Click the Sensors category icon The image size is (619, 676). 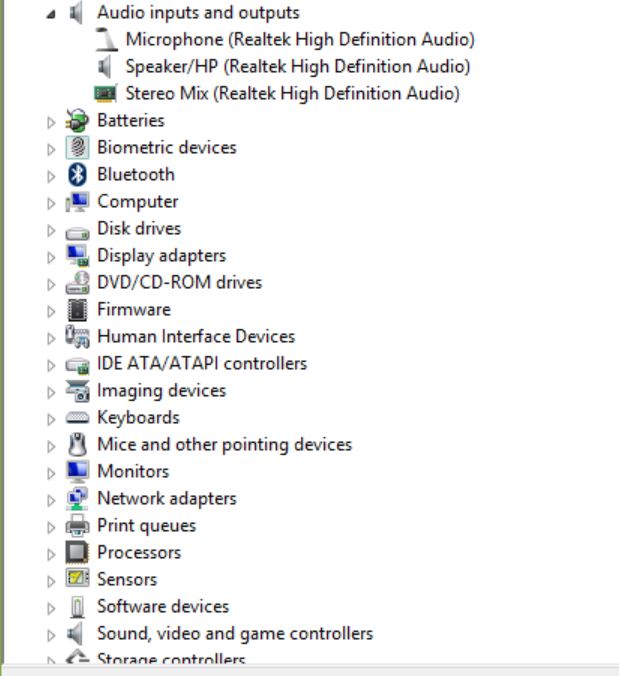77,579
